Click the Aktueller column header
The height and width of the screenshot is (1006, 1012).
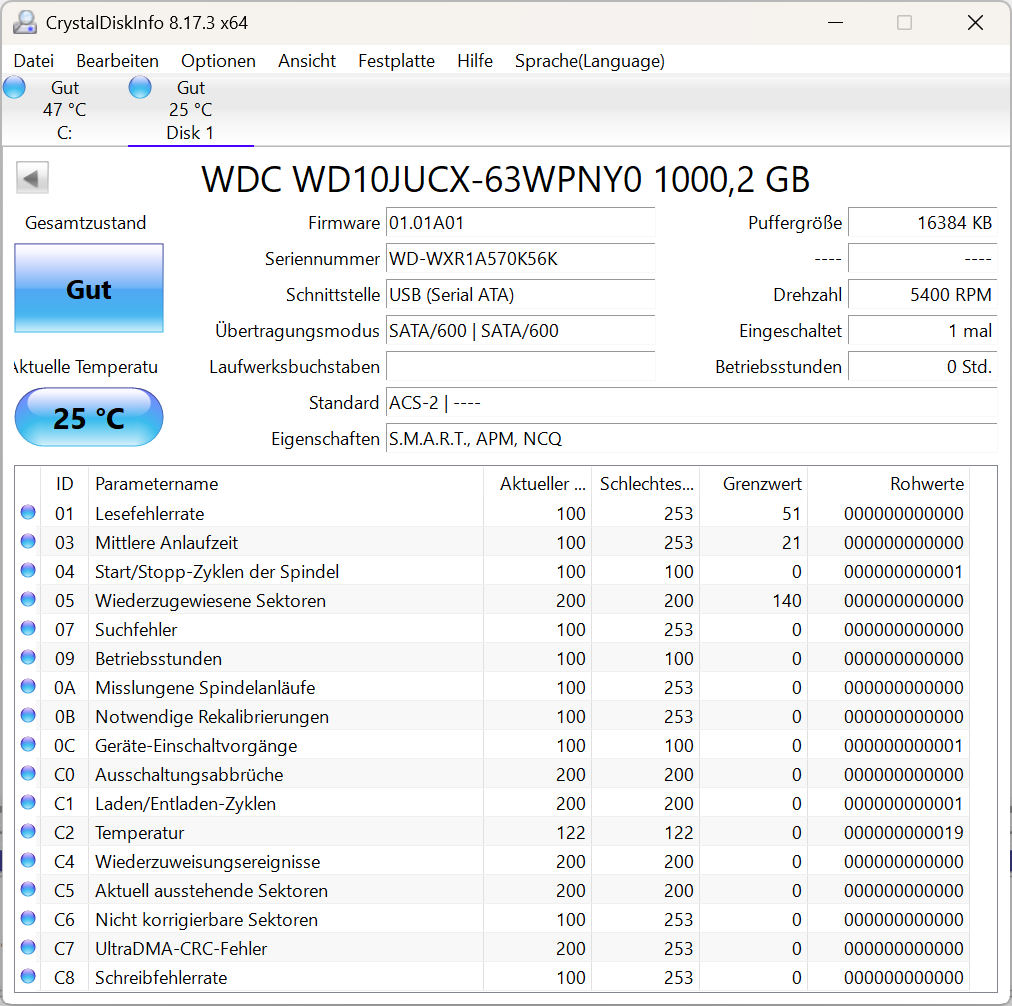[538, 483]
